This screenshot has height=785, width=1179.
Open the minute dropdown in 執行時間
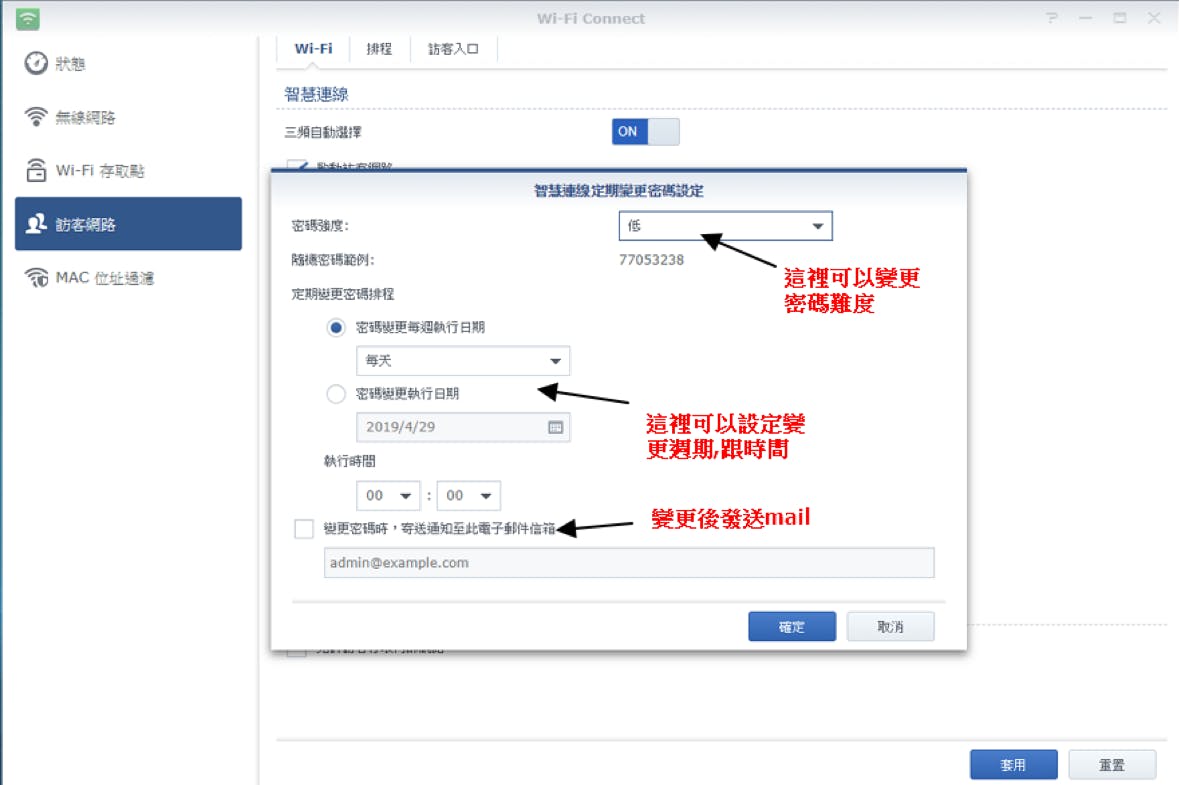click(x=468, y=496)
